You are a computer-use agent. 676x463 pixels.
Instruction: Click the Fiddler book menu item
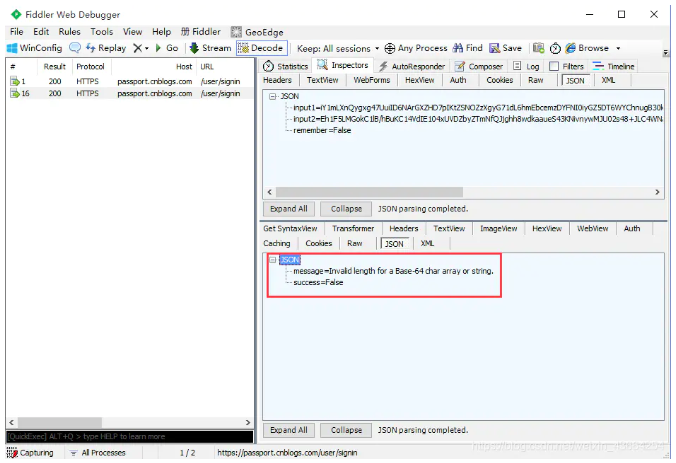point(201,32)
